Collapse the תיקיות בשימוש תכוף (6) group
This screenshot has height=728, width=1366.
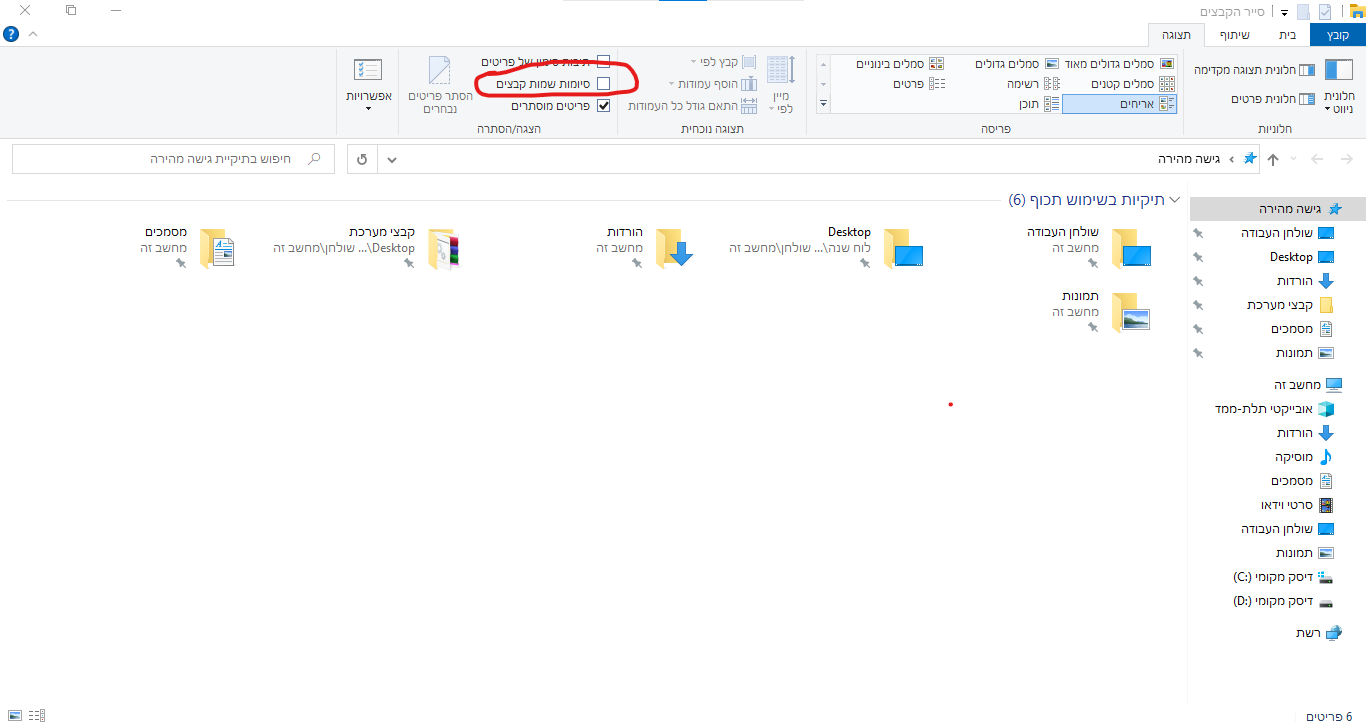point(1174,200)
